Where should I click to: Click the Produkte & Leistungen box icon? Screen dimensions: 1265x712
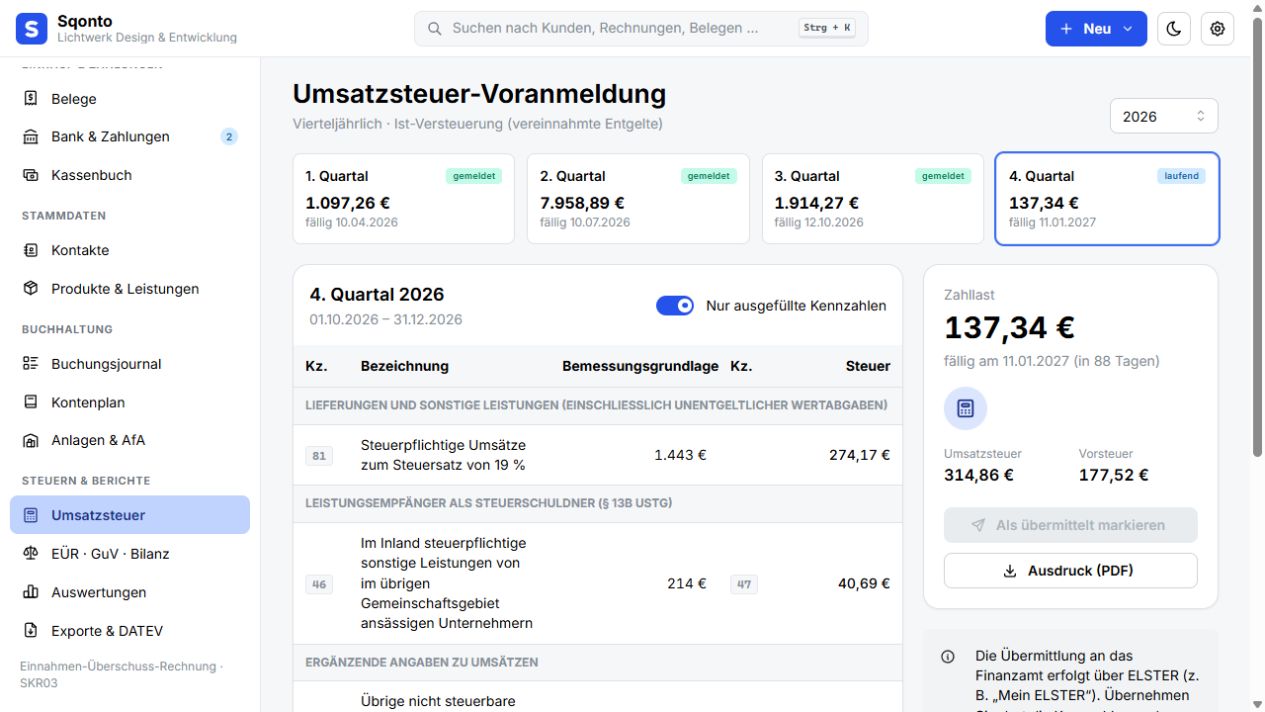[x=31, y=289]
